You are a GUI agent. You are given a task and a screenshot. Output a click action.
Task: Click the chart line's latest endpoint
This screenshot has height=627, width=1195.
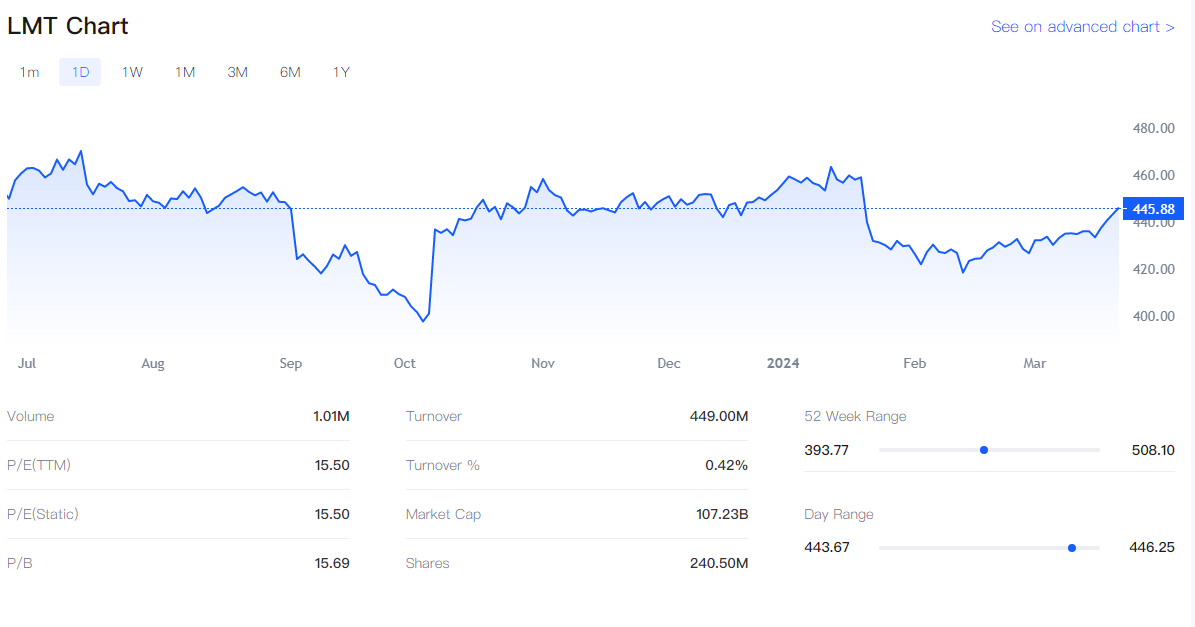1117,208
